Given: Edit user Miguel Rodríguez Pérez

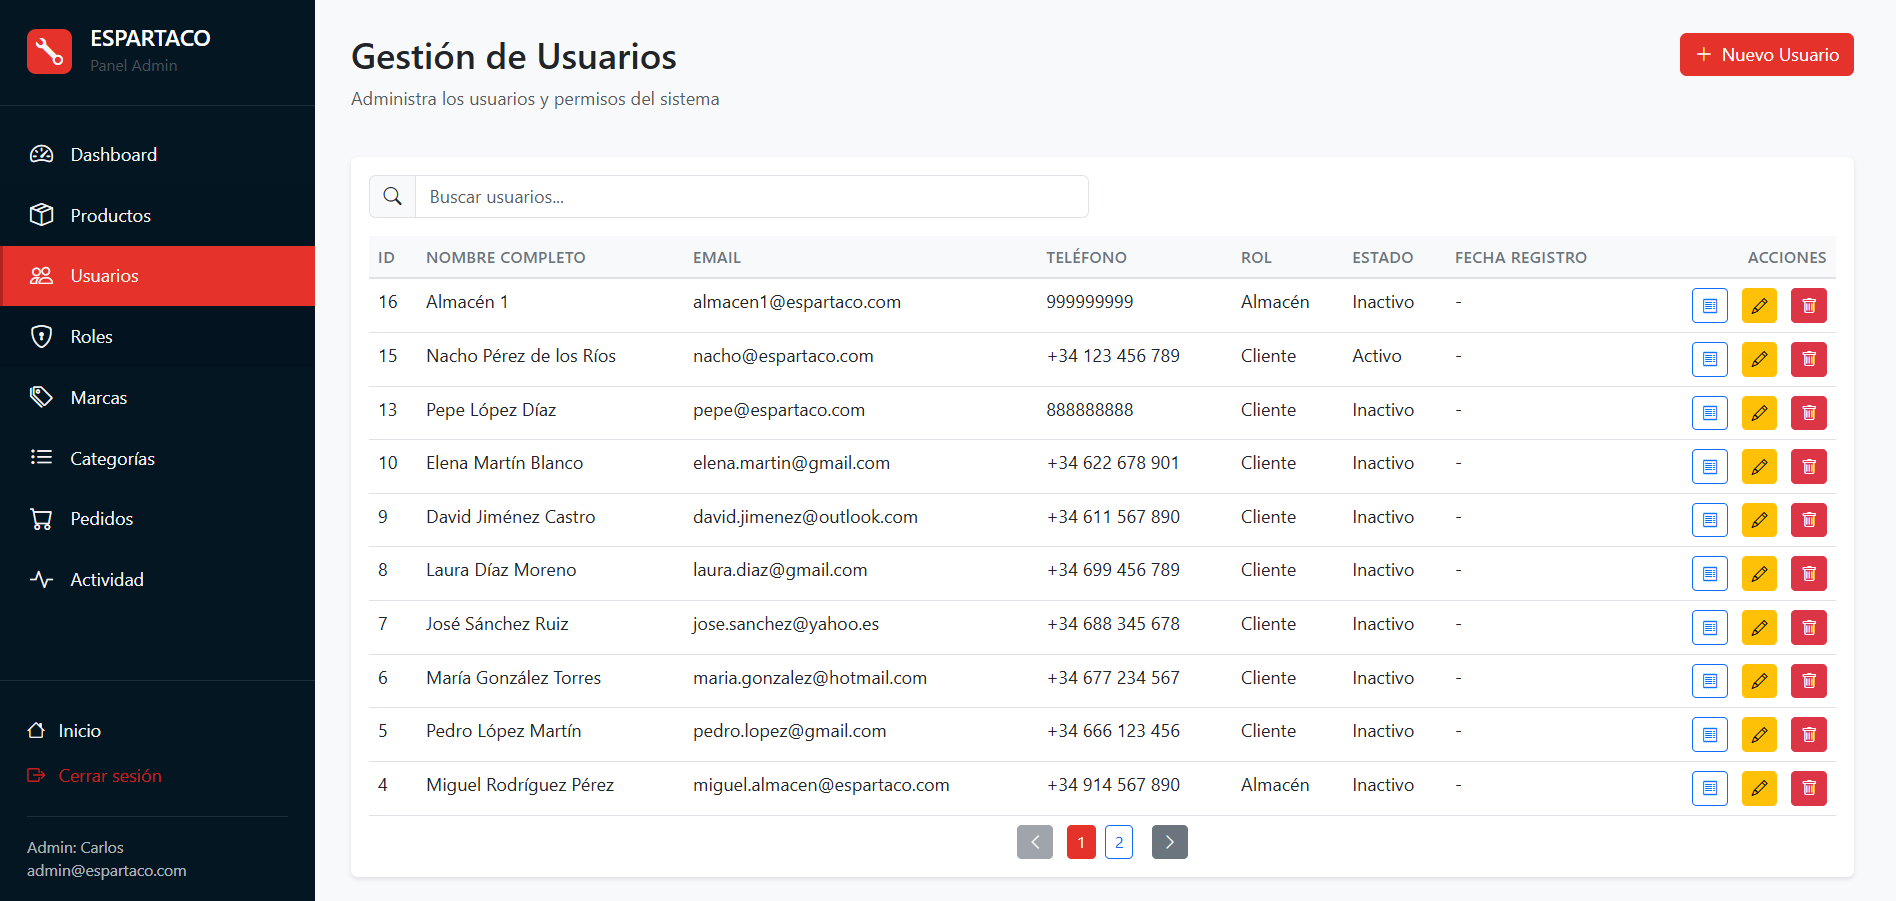Looking at the screenshot, I should point(1759,789).
